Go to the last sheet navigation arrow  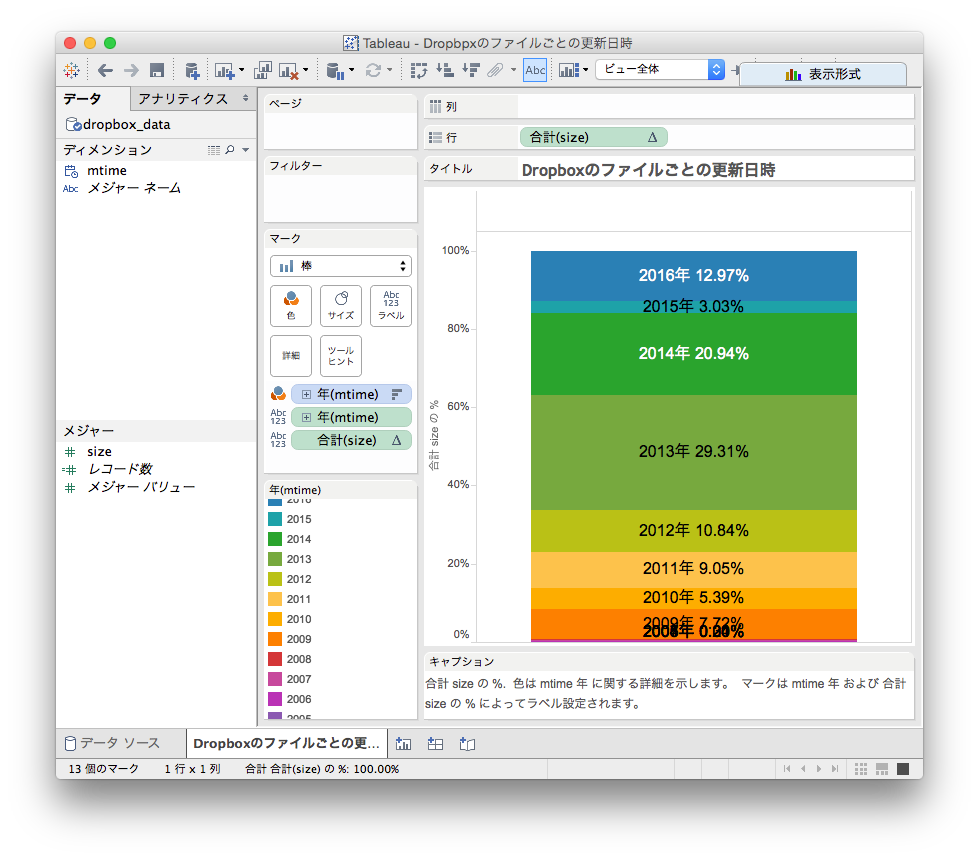coord(834,769)
